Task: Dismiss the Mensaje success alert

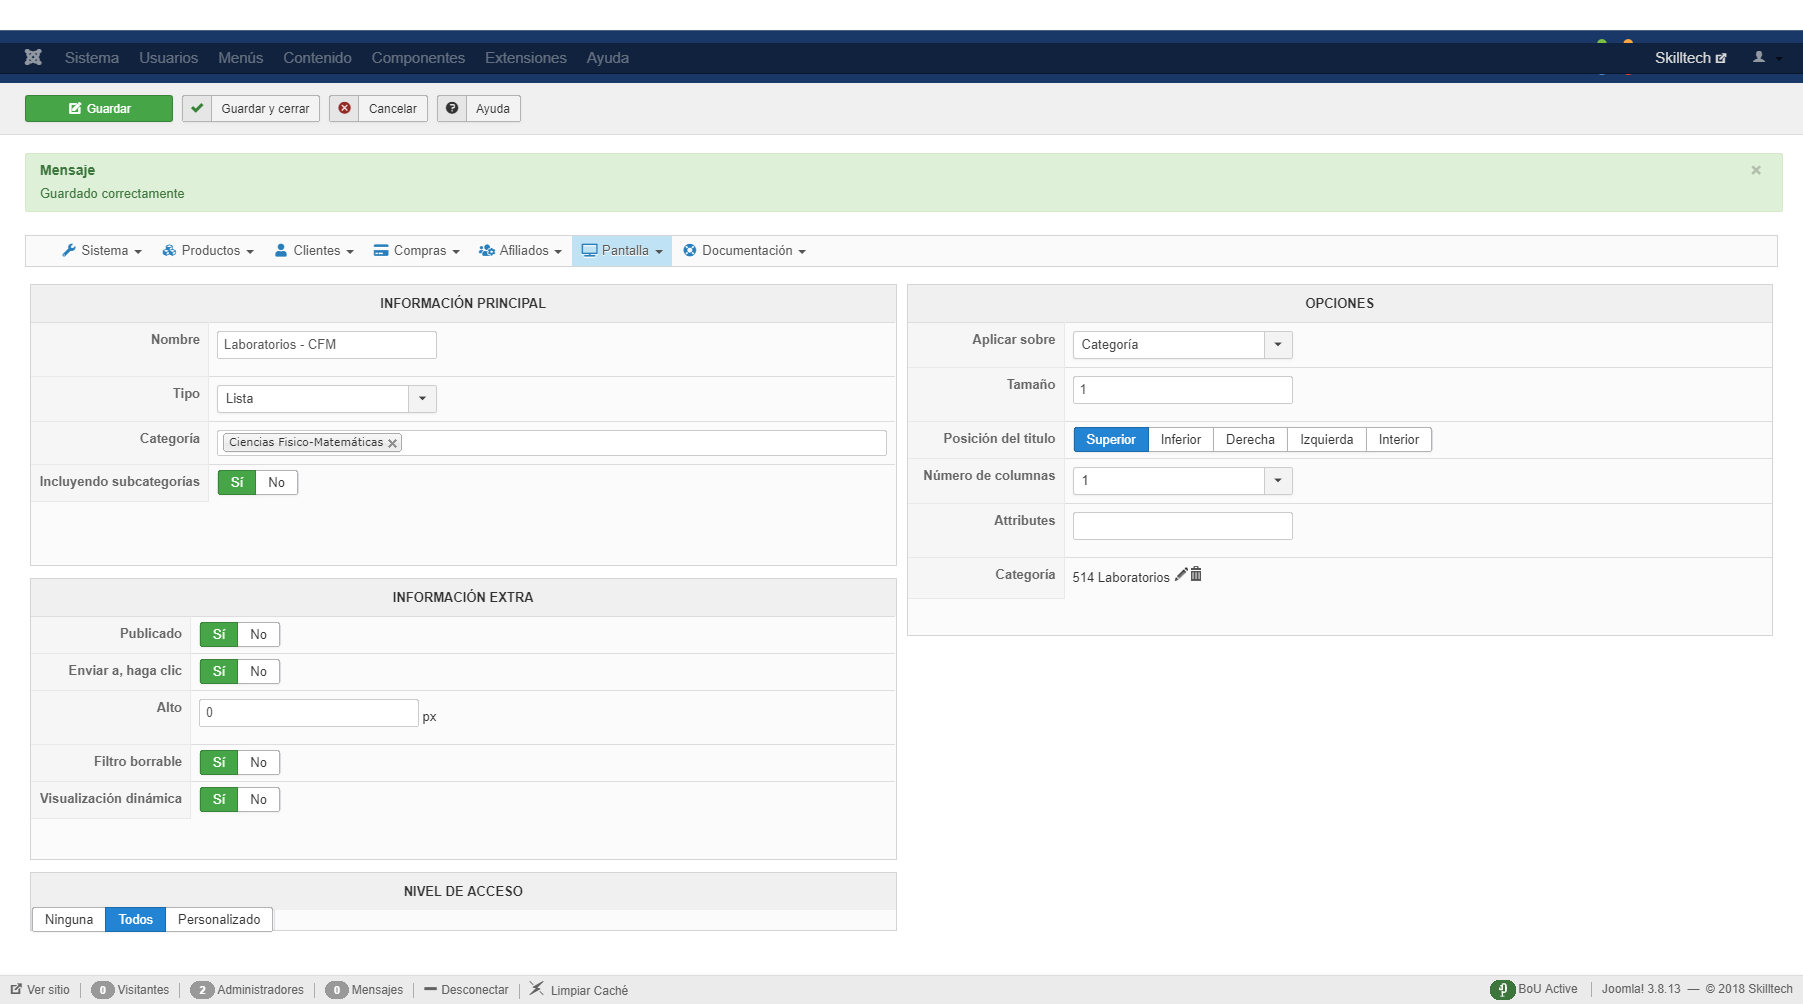Action: pos(1756,170)
